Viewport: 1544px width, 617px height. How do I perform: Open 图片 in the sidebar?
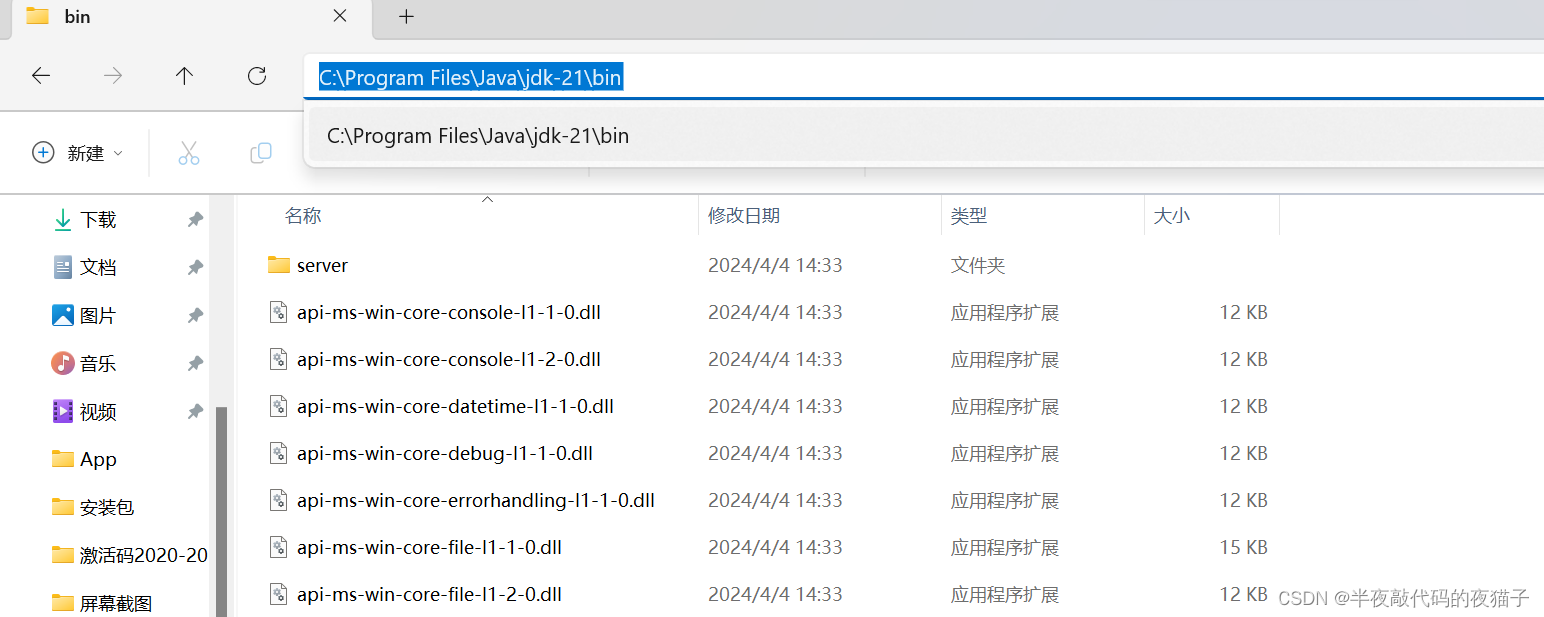click(98, 315)
